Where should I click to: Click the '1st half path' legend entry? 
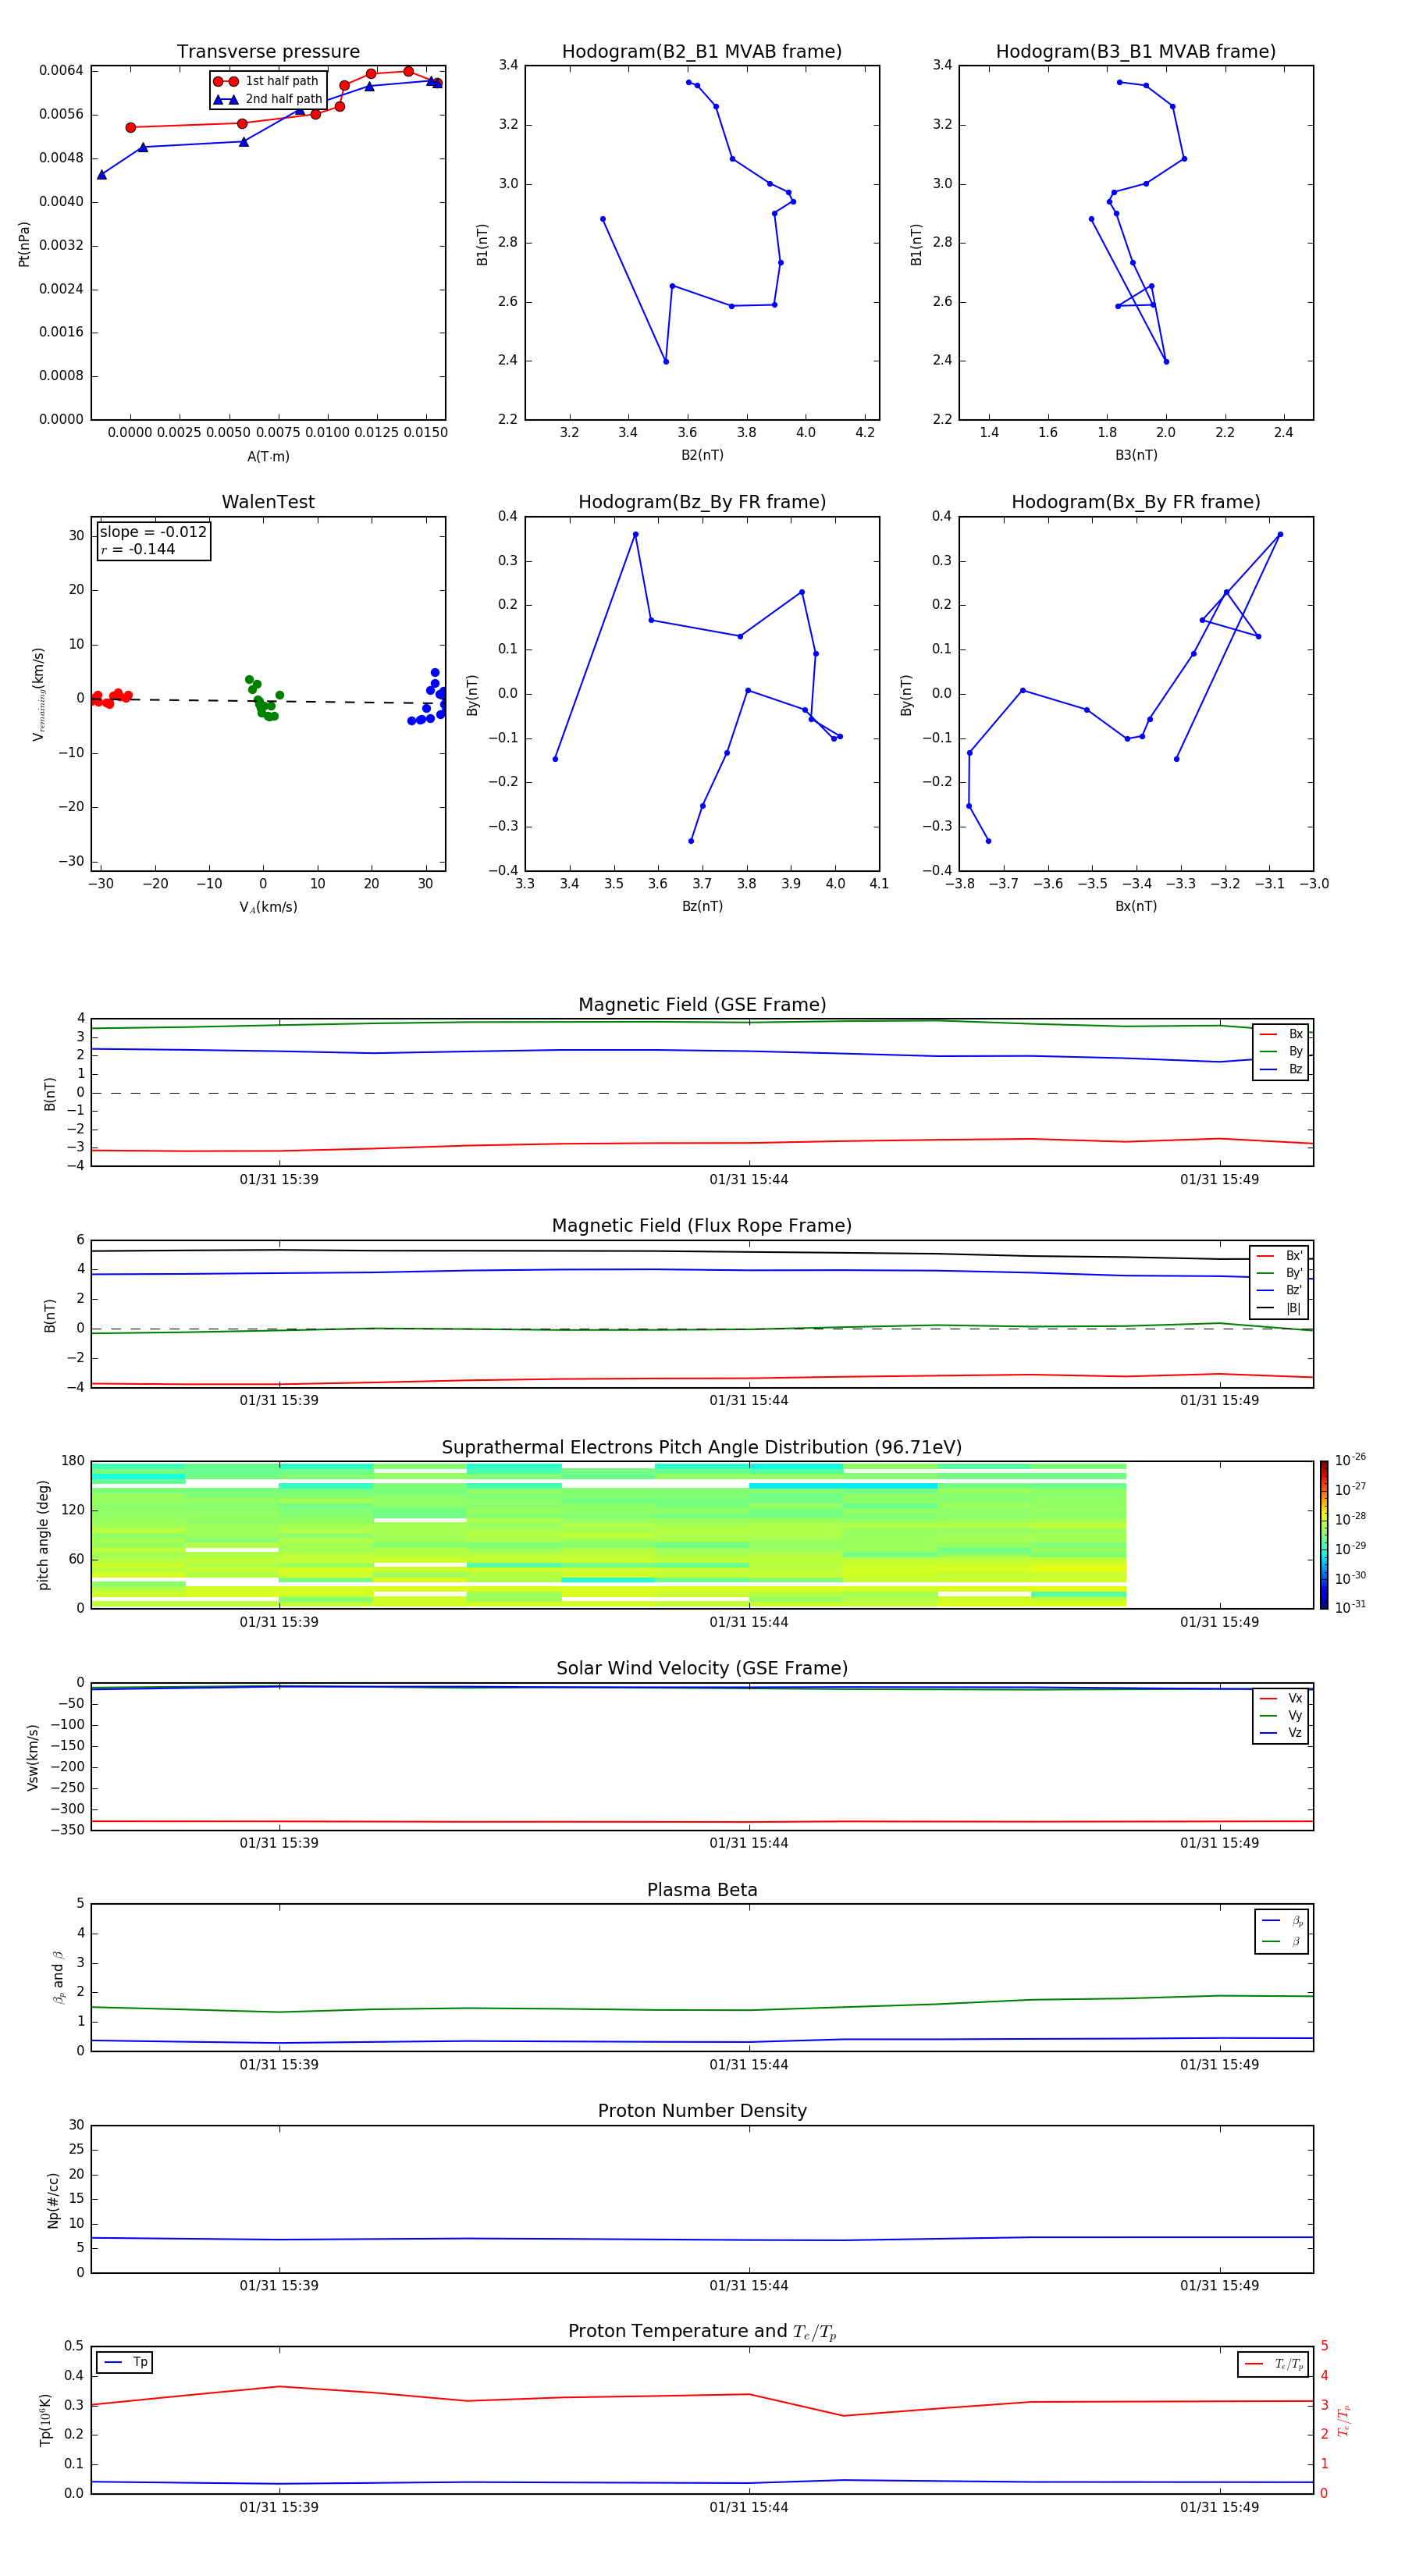click(x=267, y=81)
